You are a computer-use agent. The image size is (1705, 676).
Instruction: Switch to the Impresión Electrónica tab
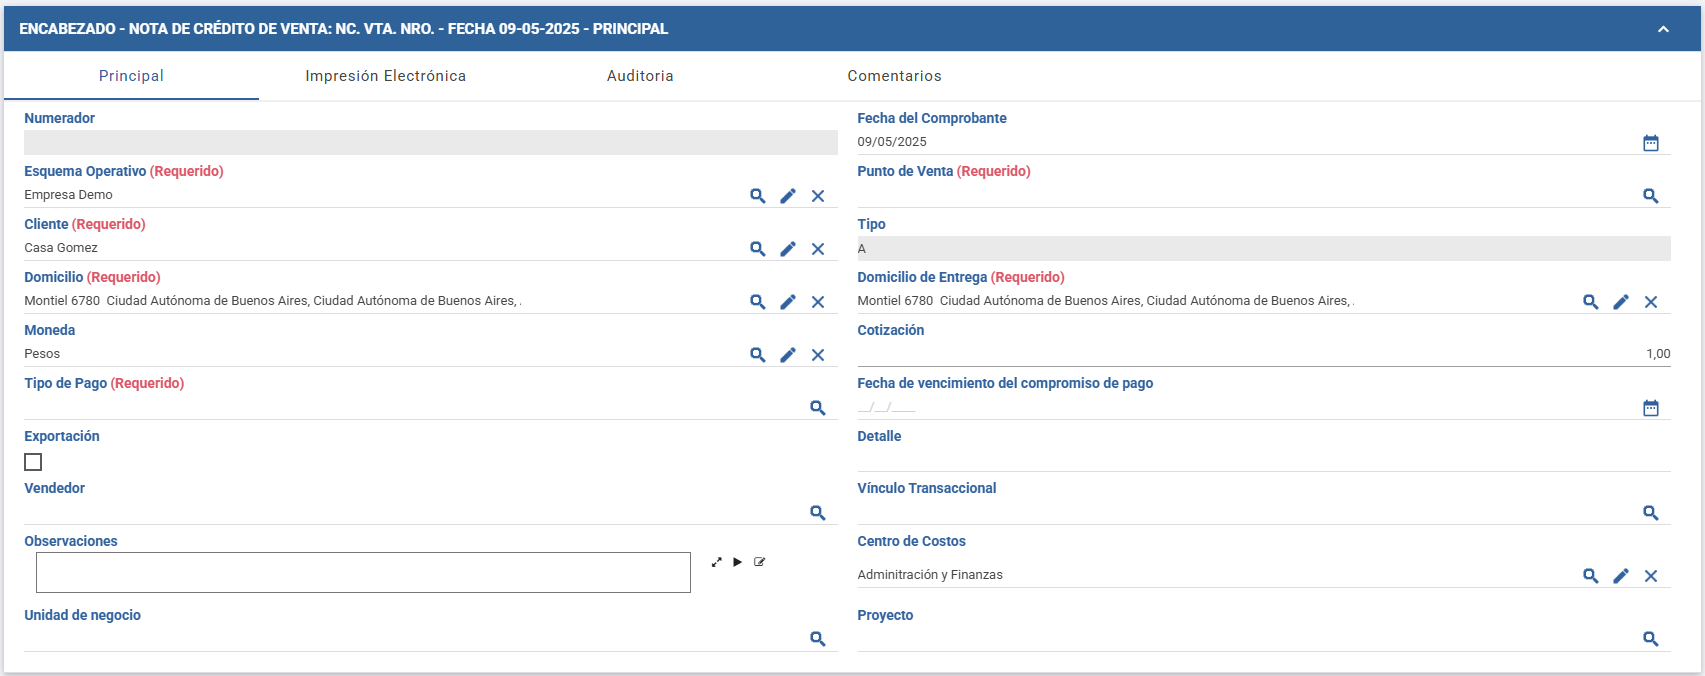click(x=385, y=76)
